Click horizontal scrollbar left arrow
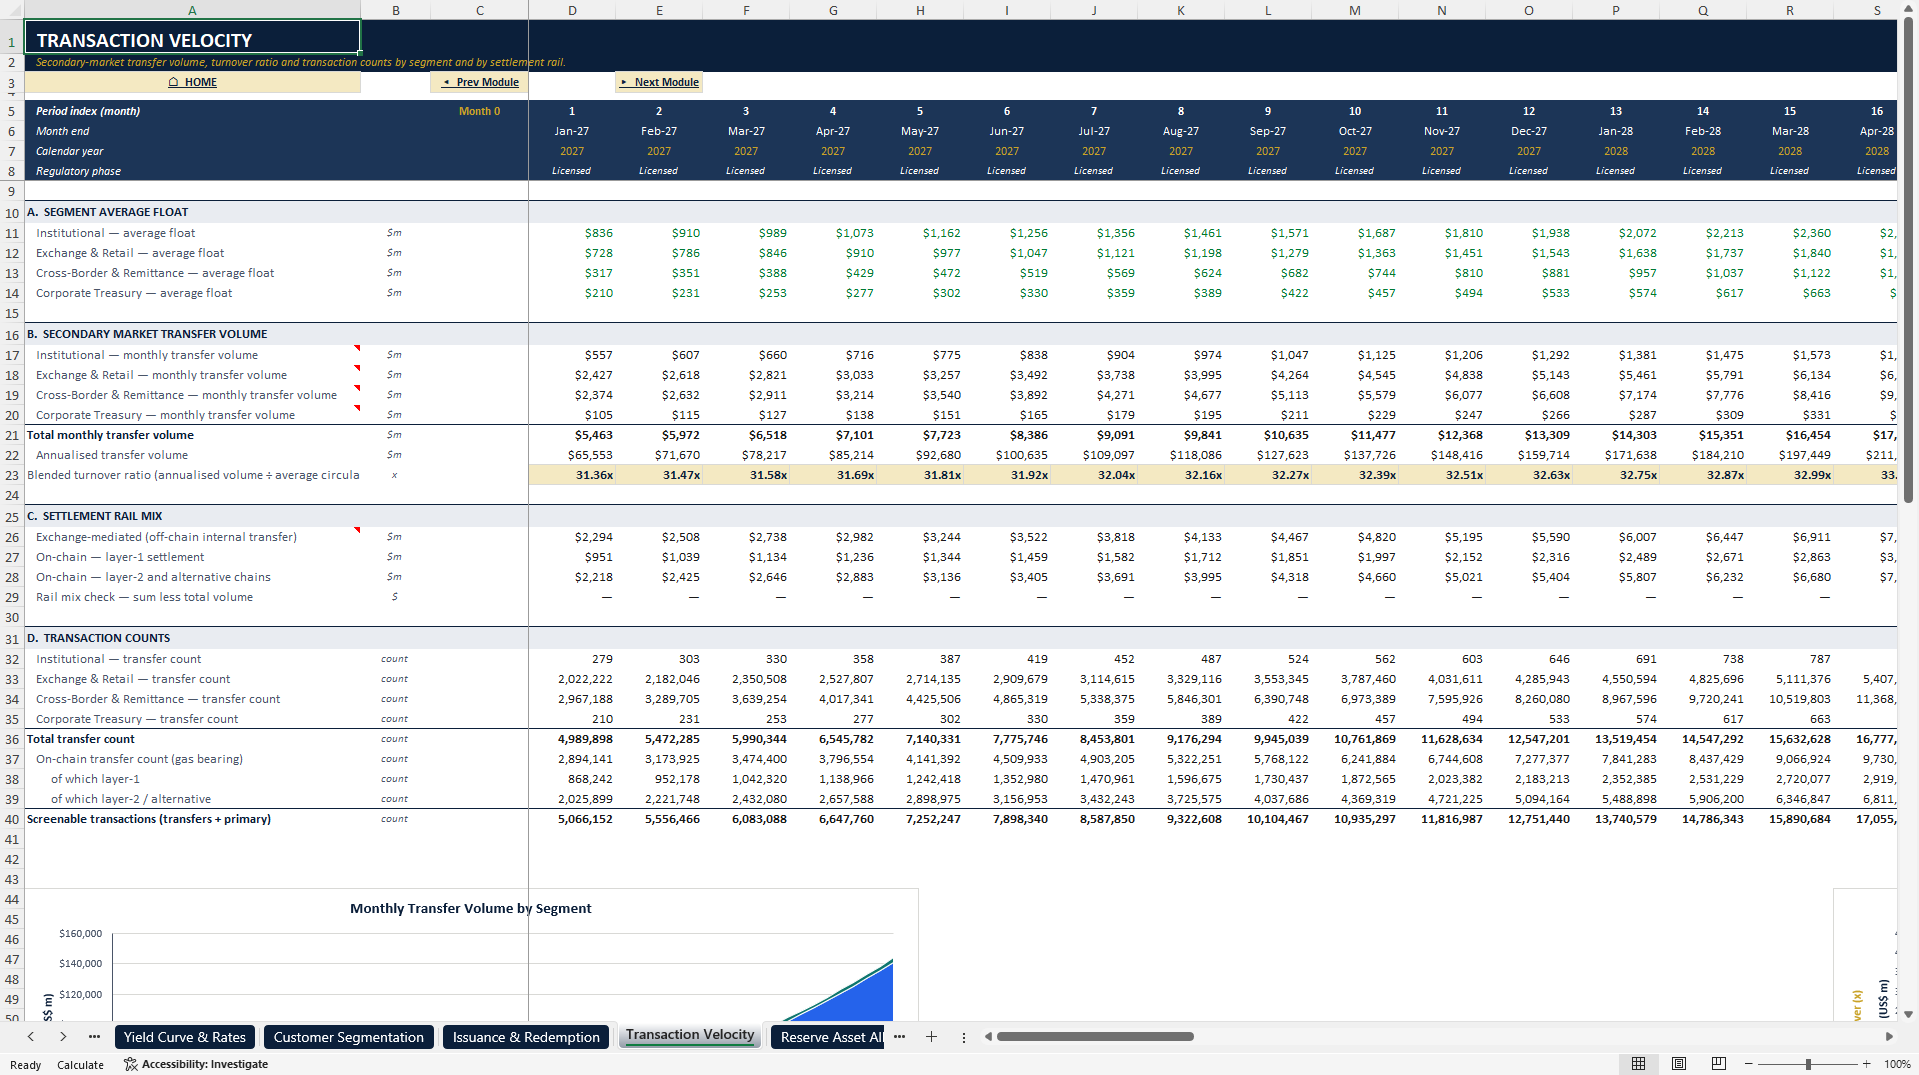Screen dimensions: 1919x1075 (x=988, y=1037)
